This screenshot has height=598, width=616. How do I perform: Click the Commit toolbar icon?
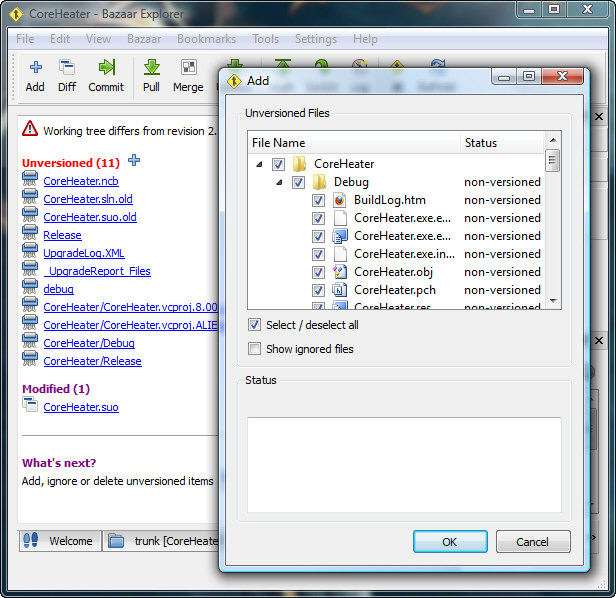[106, 69]
